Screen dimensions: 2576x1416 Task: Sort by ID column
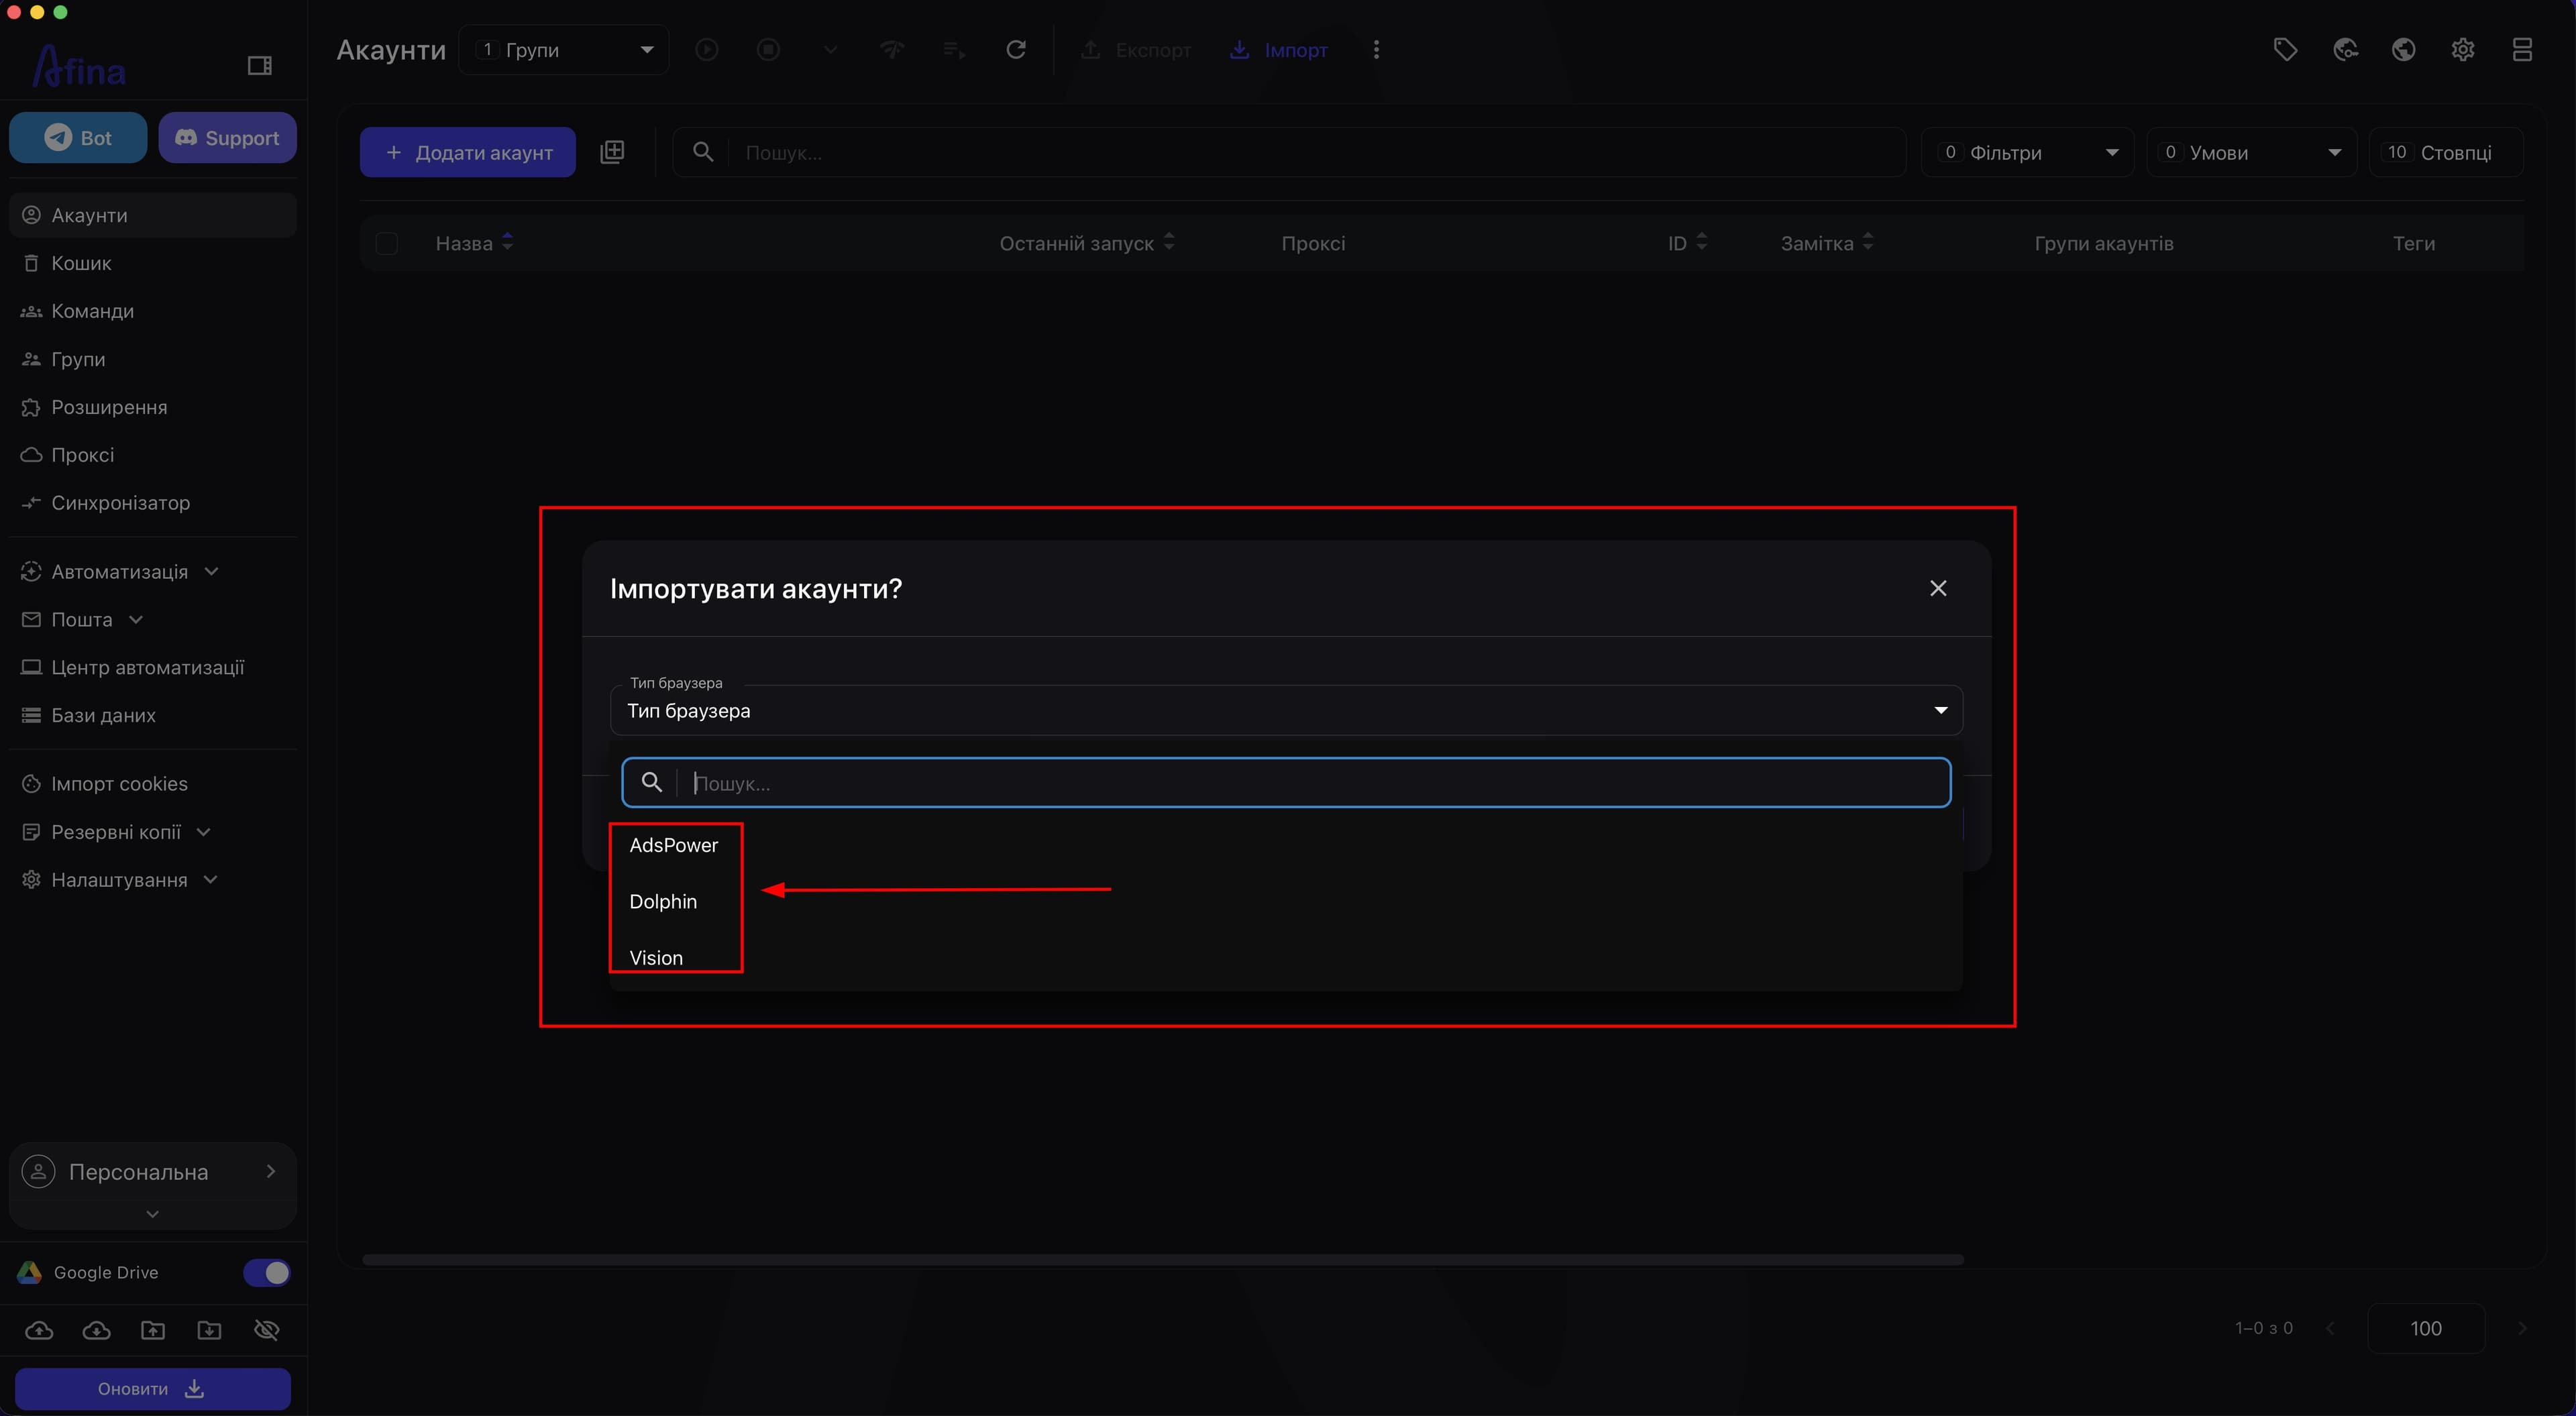pyautogui.click(x=1688, y=243)
